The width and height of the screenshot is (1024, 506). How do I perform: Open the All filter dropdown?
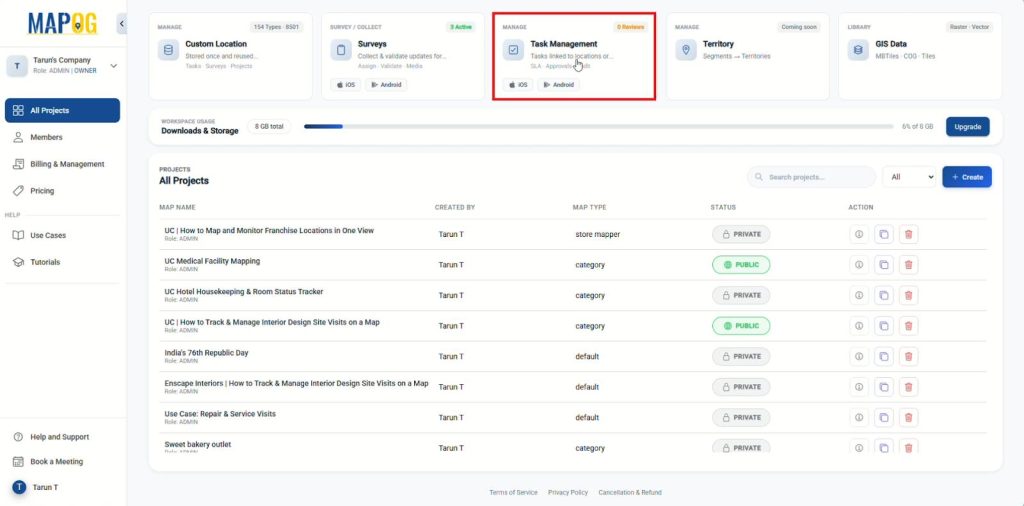pyautogui.click(x=908, y=177)
